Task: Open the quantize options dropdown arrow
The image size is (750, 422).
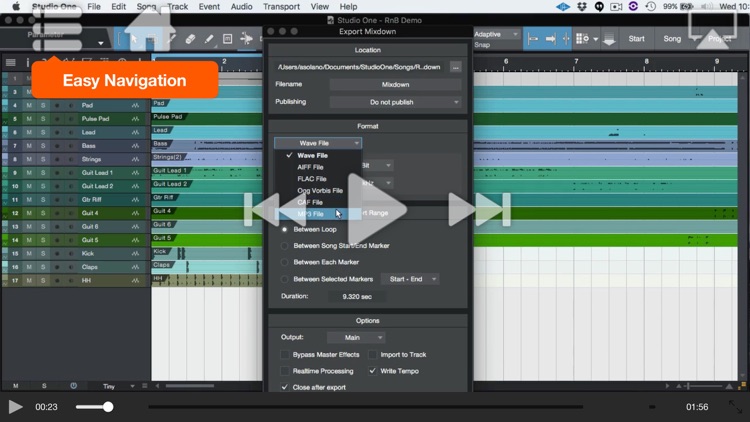Action: coord(596,39)
